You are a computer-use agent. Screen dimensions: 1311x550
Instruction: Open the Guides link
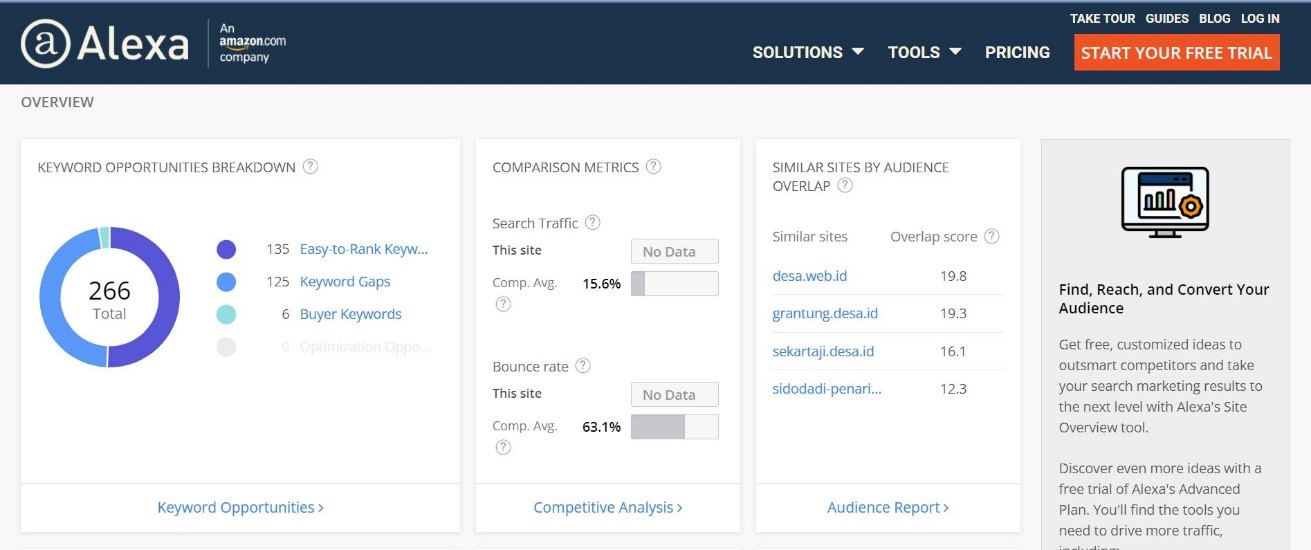tap(1167, 18)
